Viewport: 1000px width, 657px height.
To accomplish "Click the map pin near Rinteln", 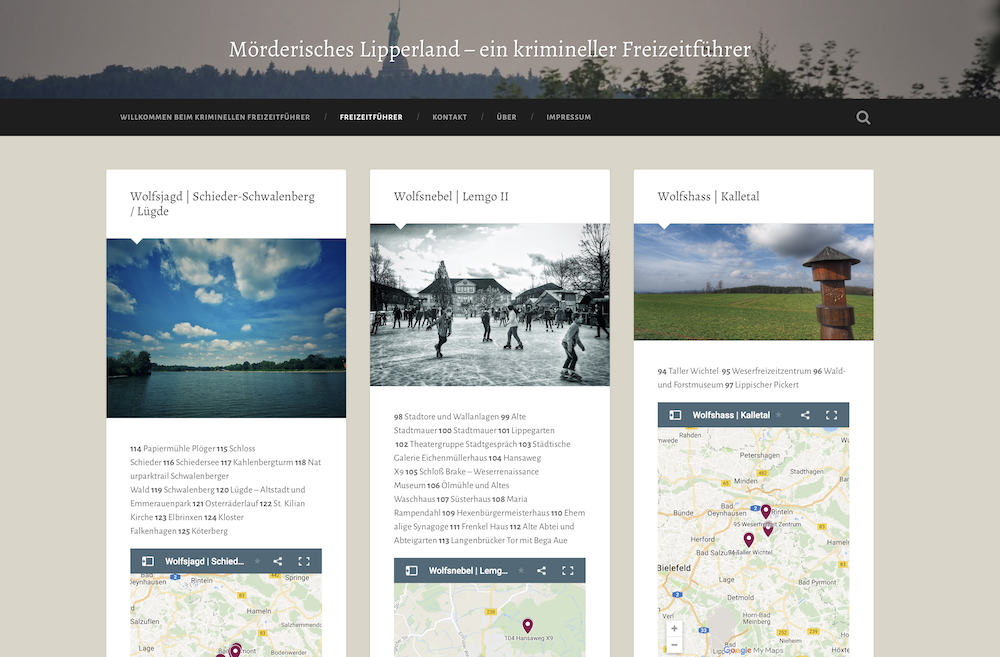I will coord(766,511).
